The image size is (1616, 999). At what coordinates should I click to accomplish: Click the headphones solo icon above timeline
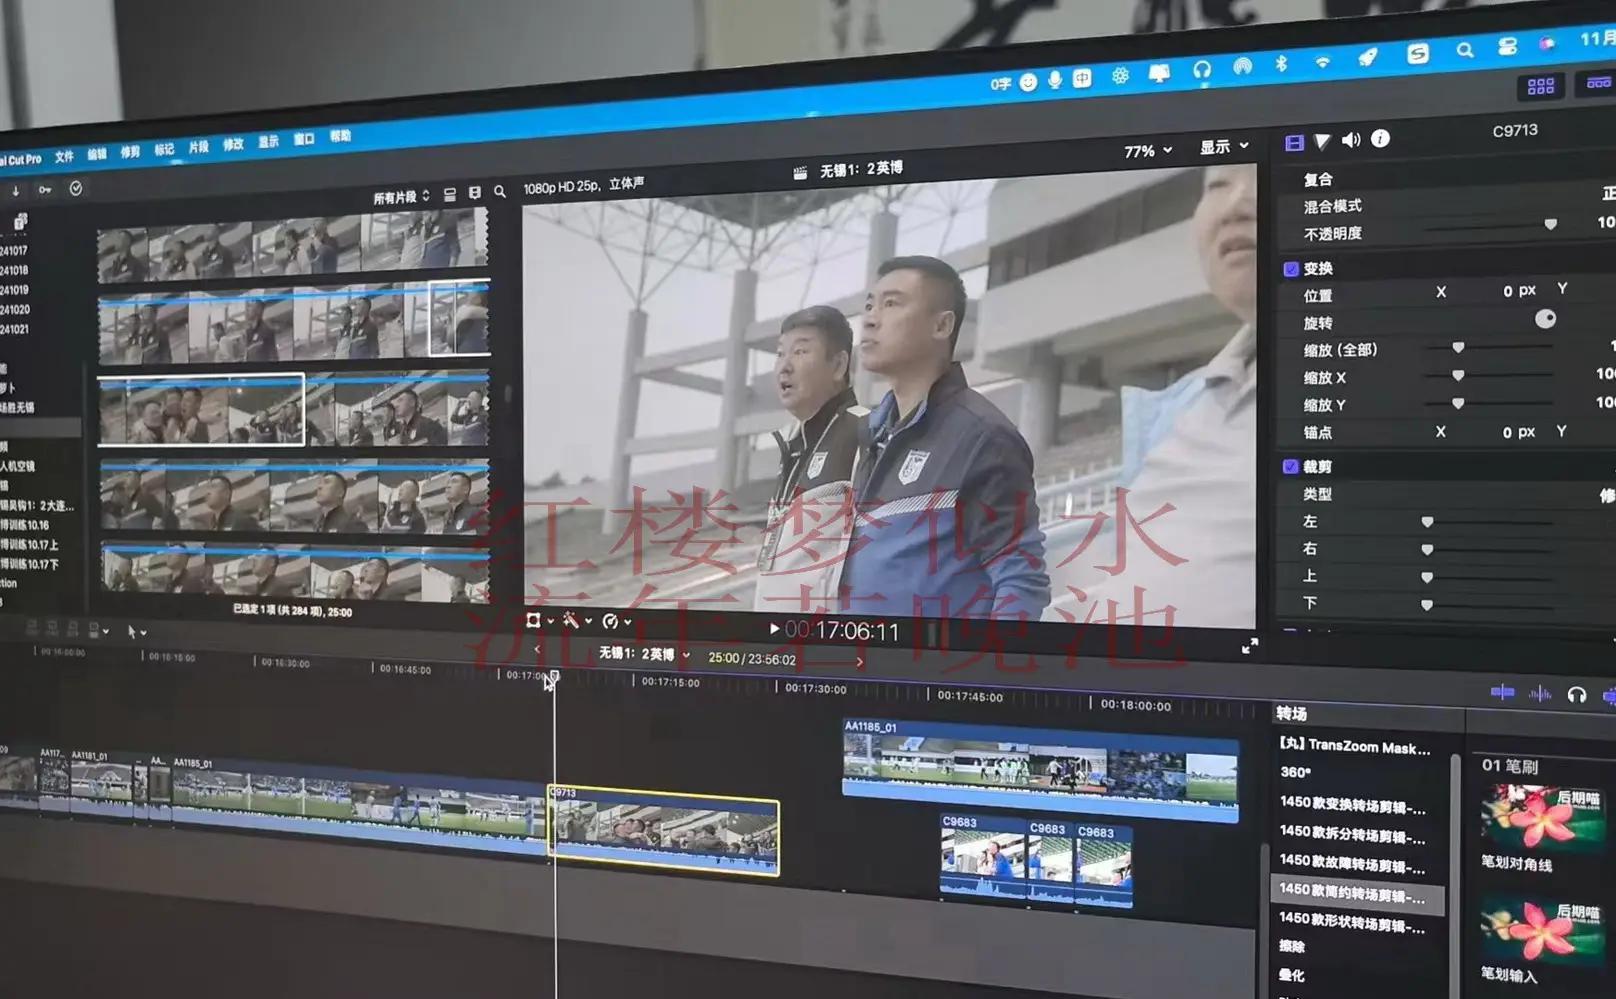pyautogui.click(x=1577, y=695)
